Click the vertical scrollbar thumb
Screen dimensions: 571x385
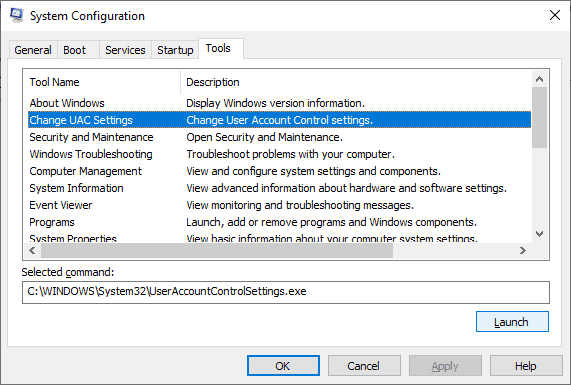539,117
